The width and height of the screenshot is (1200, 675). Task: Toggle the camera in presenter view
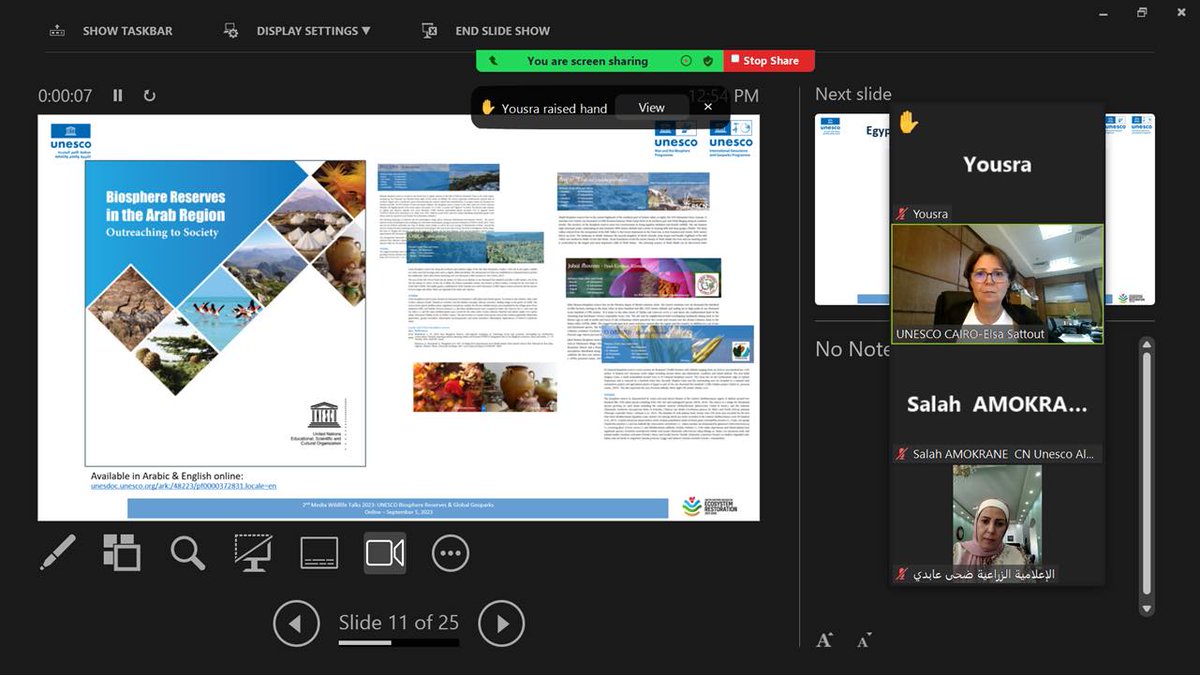tap(385, 552)
